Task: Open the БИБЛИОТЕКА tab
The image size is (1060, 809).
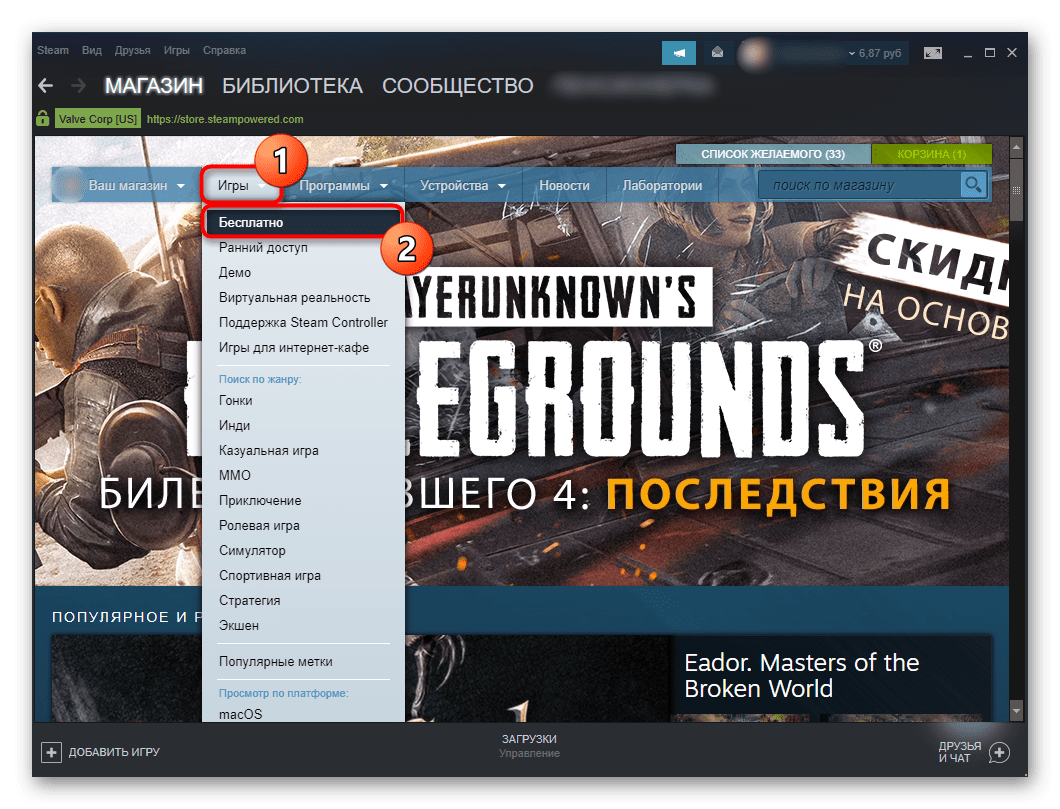Action: pyautogui.click(x=292, y=86)
